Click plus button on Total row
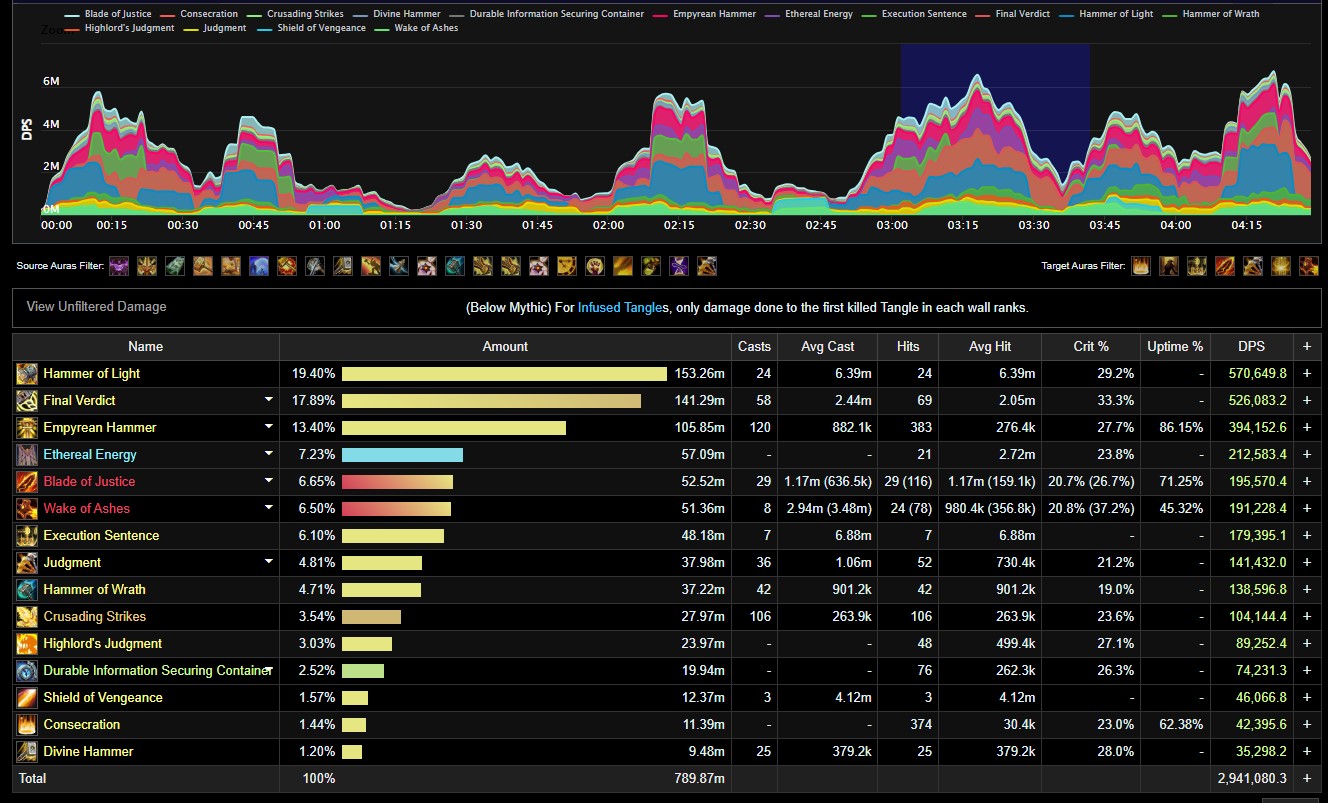This screenshot has height=803, width=1328. coord(1306,778)
